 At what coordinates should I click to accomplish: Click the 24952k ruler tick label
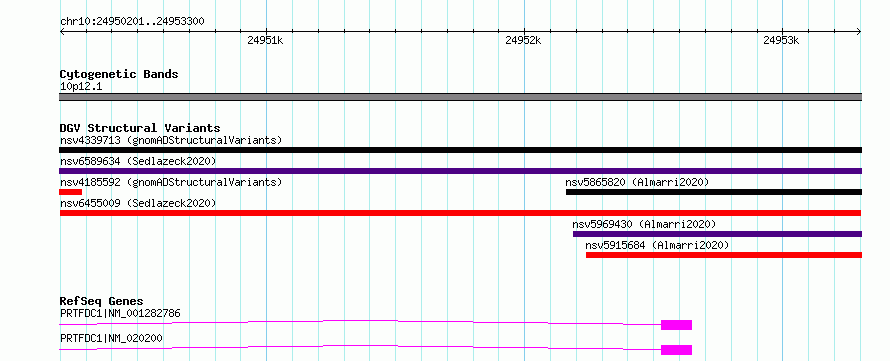(x=523, y=40)
